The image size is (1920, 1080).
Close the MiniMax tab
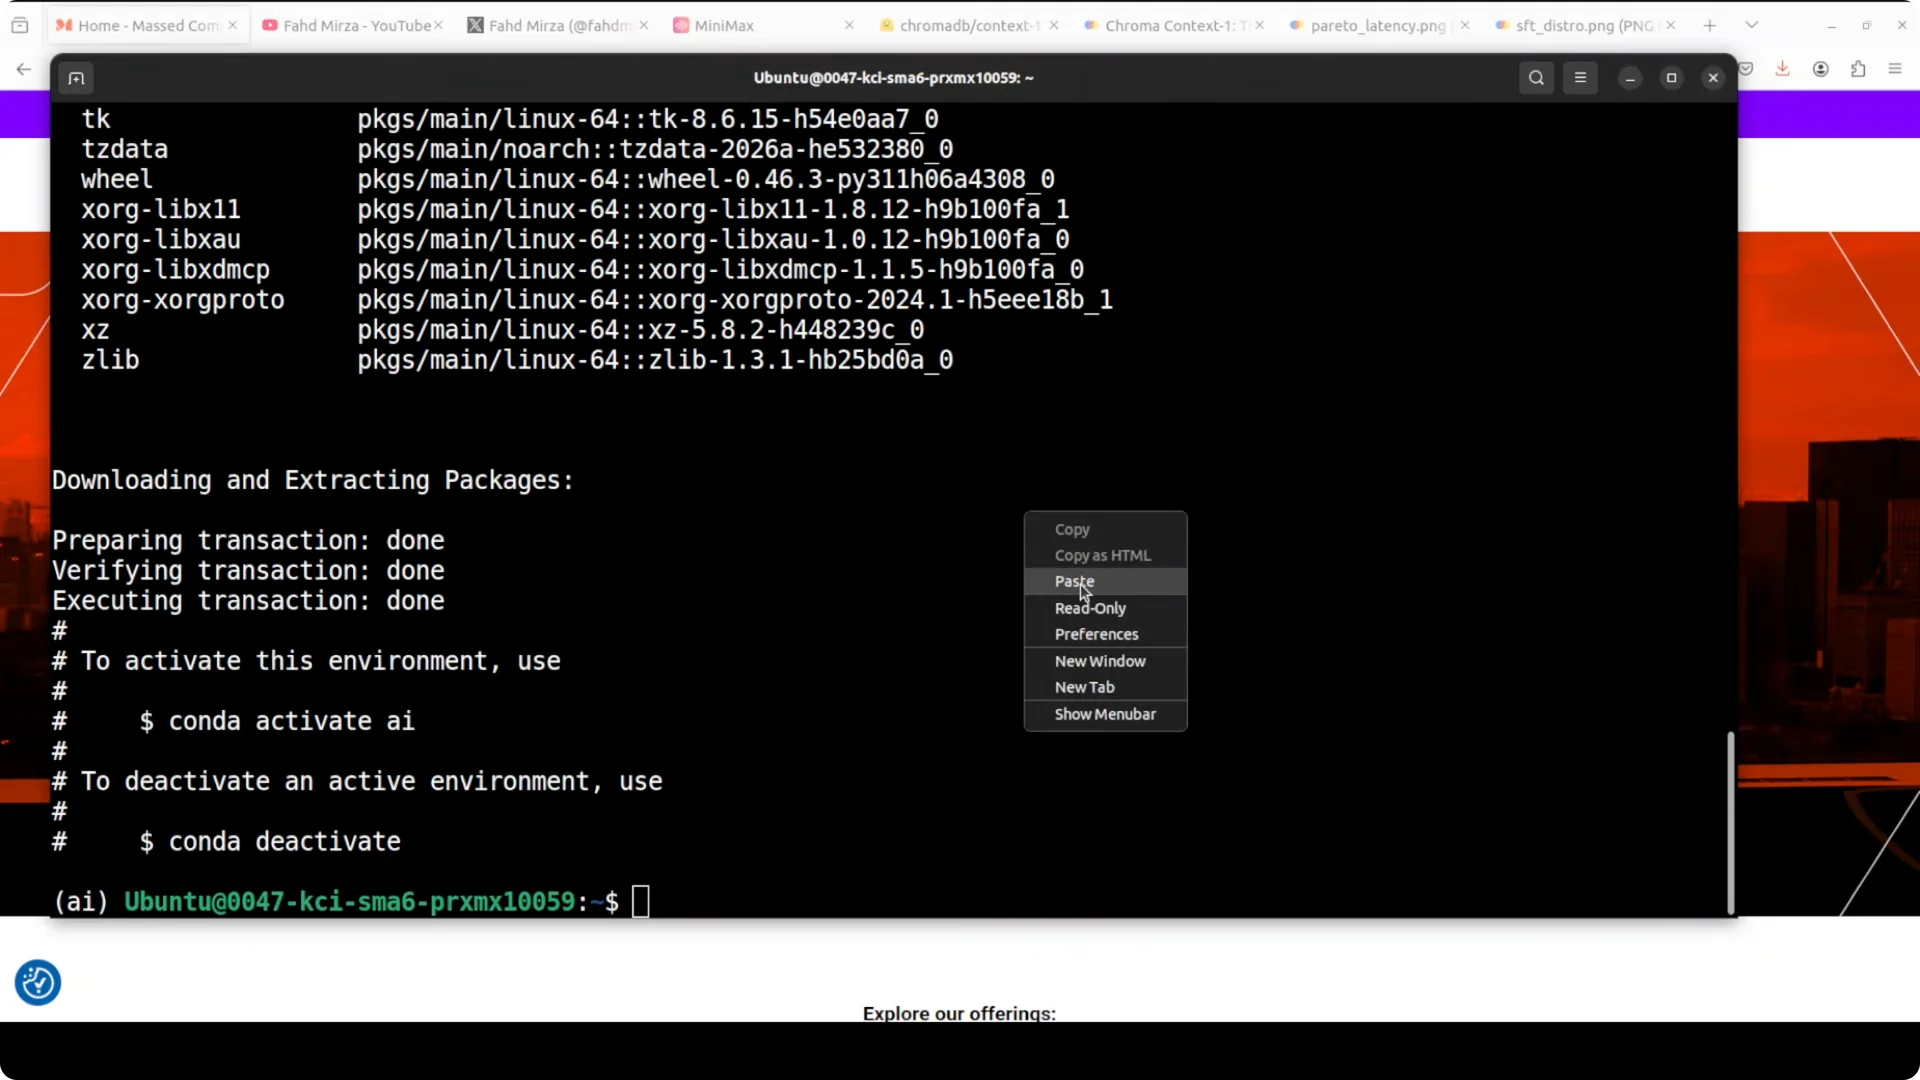[x=849, y=25]
